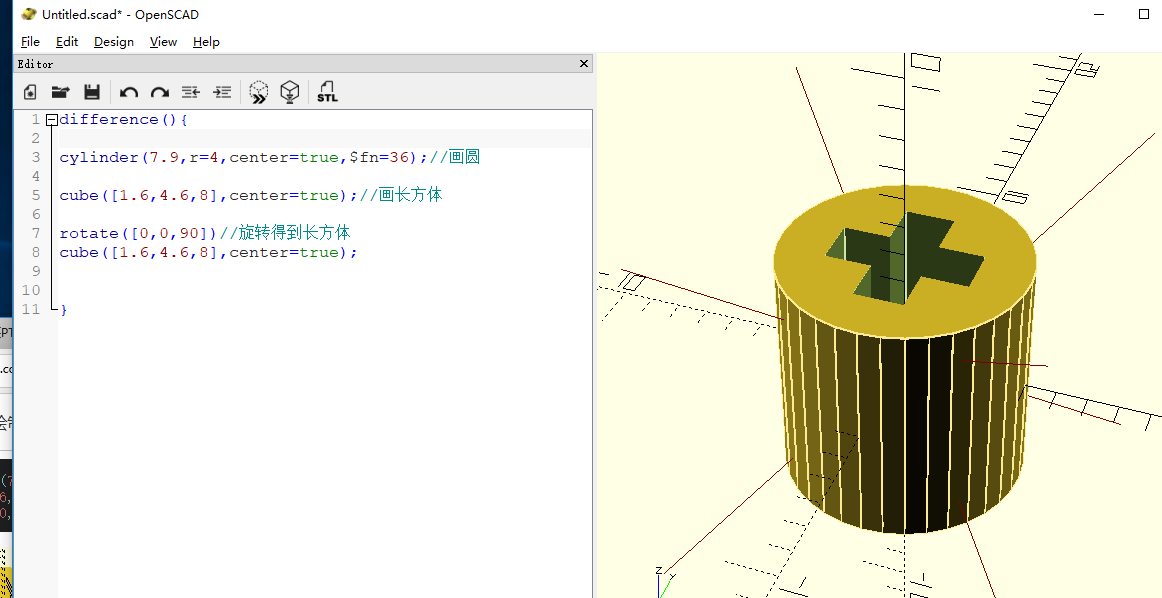
Task: Collapse the difference() code block
Action: [51, 120]
